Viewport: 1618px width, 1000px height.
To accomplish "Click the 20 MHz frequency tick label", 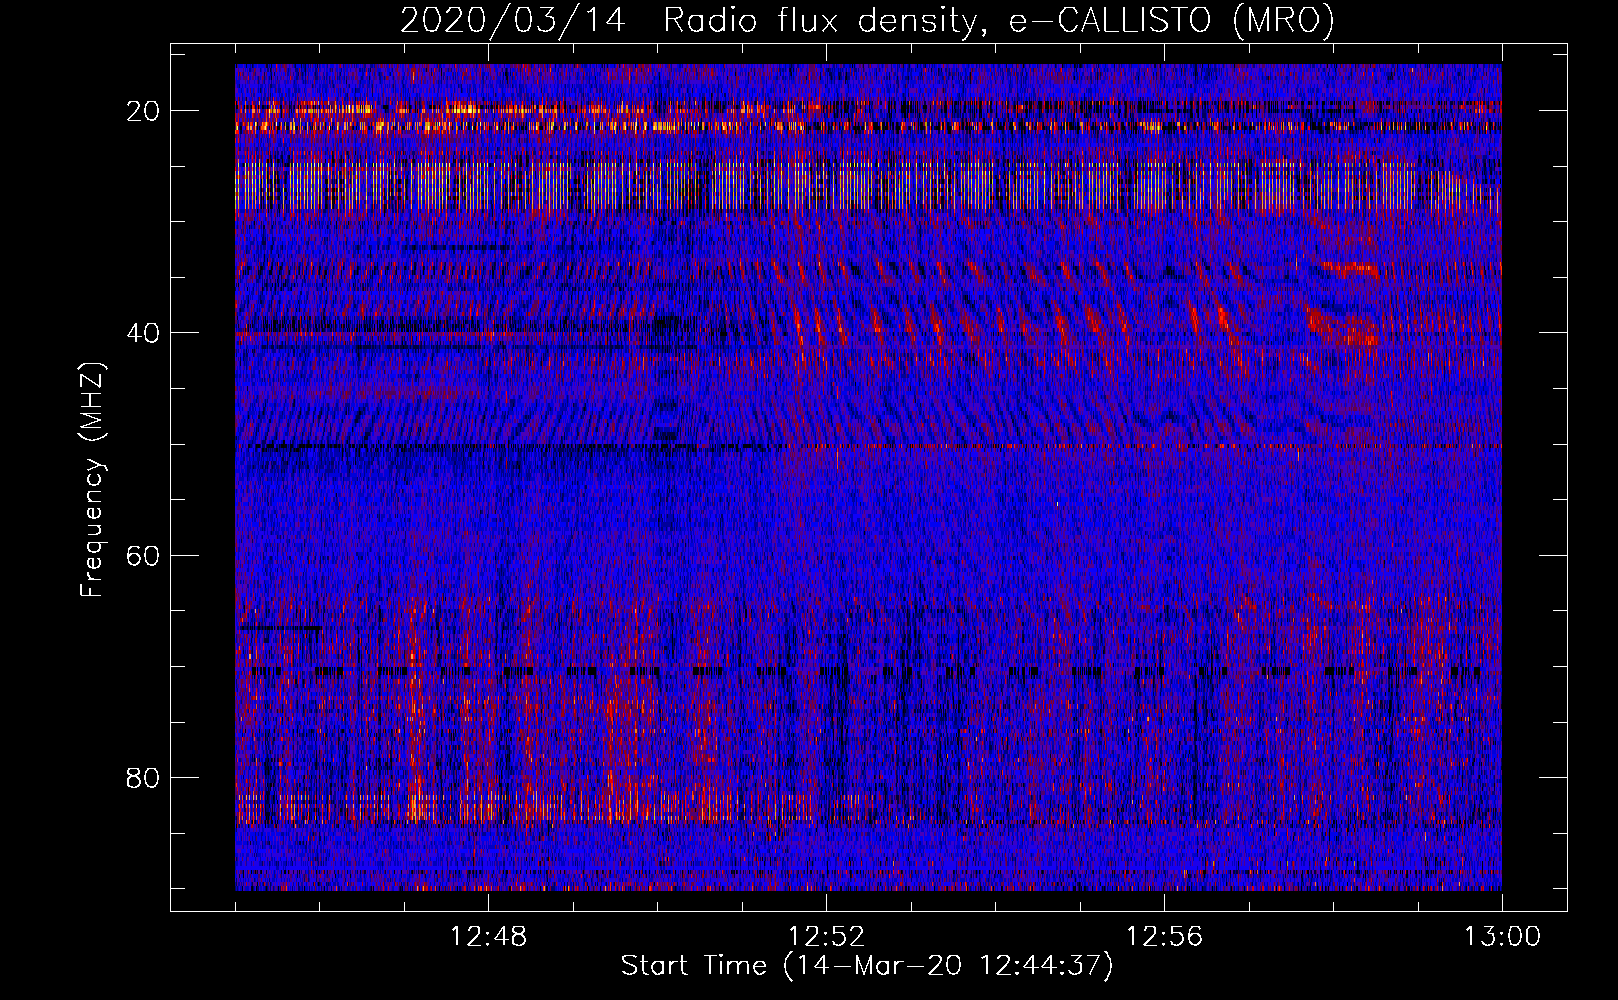I will tap(143, 111).
